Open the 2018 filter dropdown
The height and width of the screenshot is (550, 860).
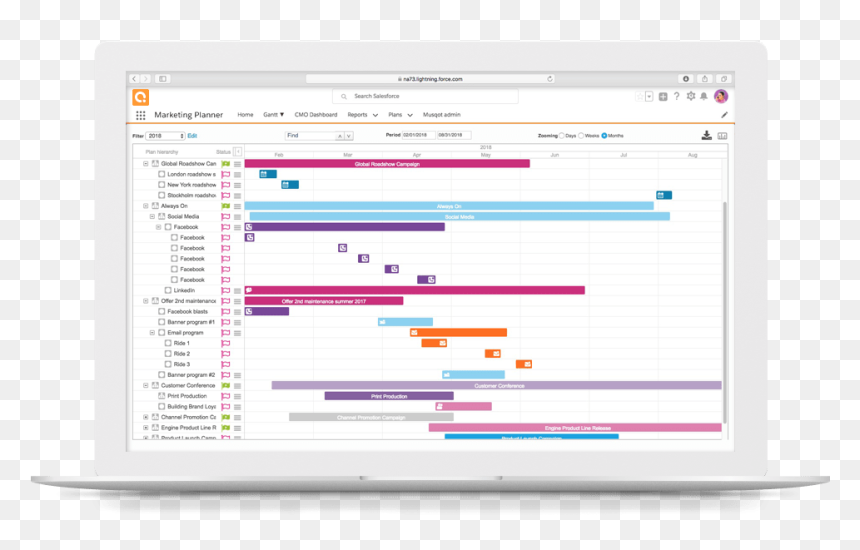(x=166, y=136)
